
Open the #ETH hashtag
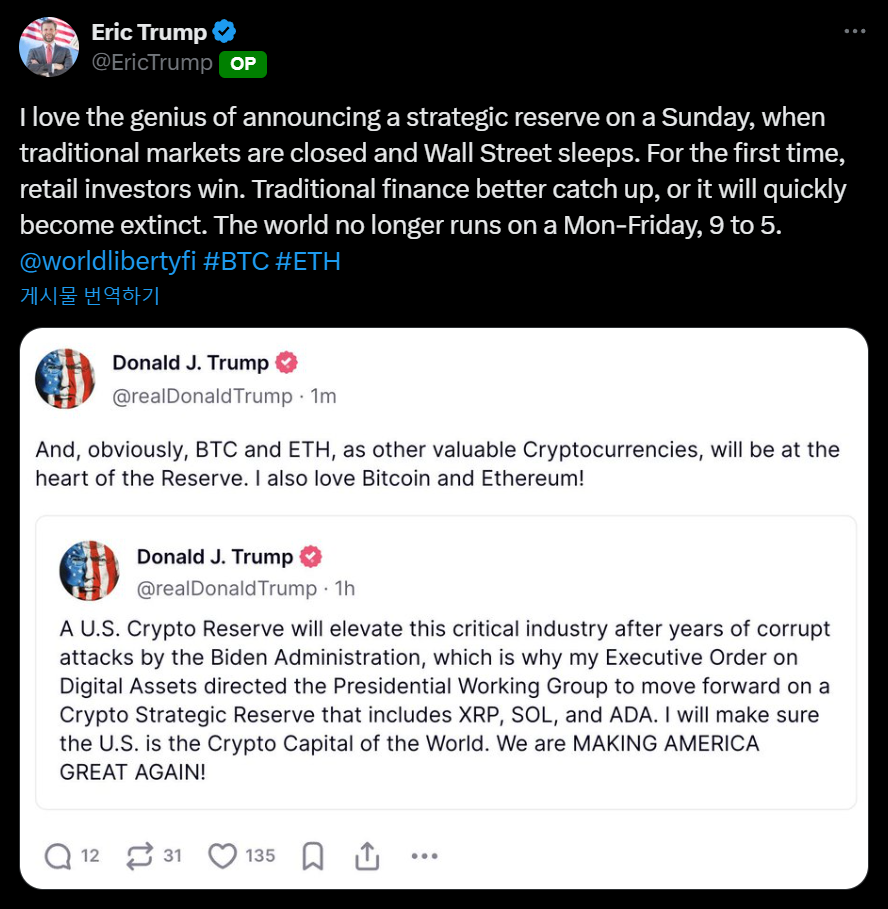click(308, 262)
